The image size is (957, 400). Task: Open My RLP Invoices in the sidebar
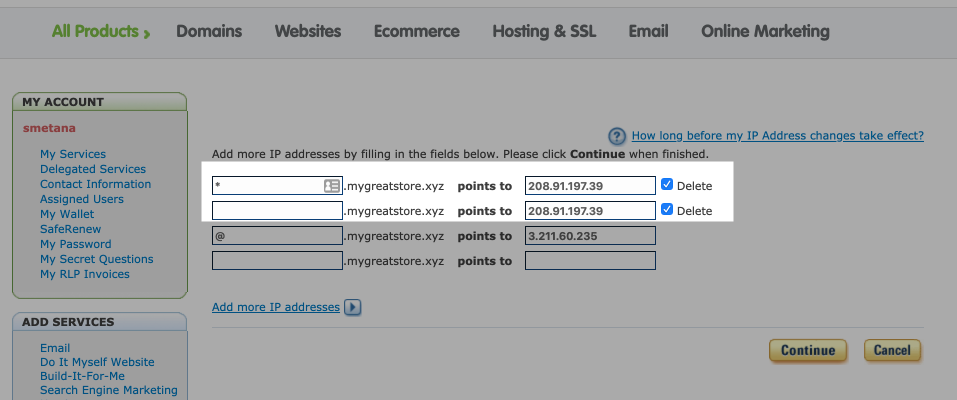tap(85, 274)
